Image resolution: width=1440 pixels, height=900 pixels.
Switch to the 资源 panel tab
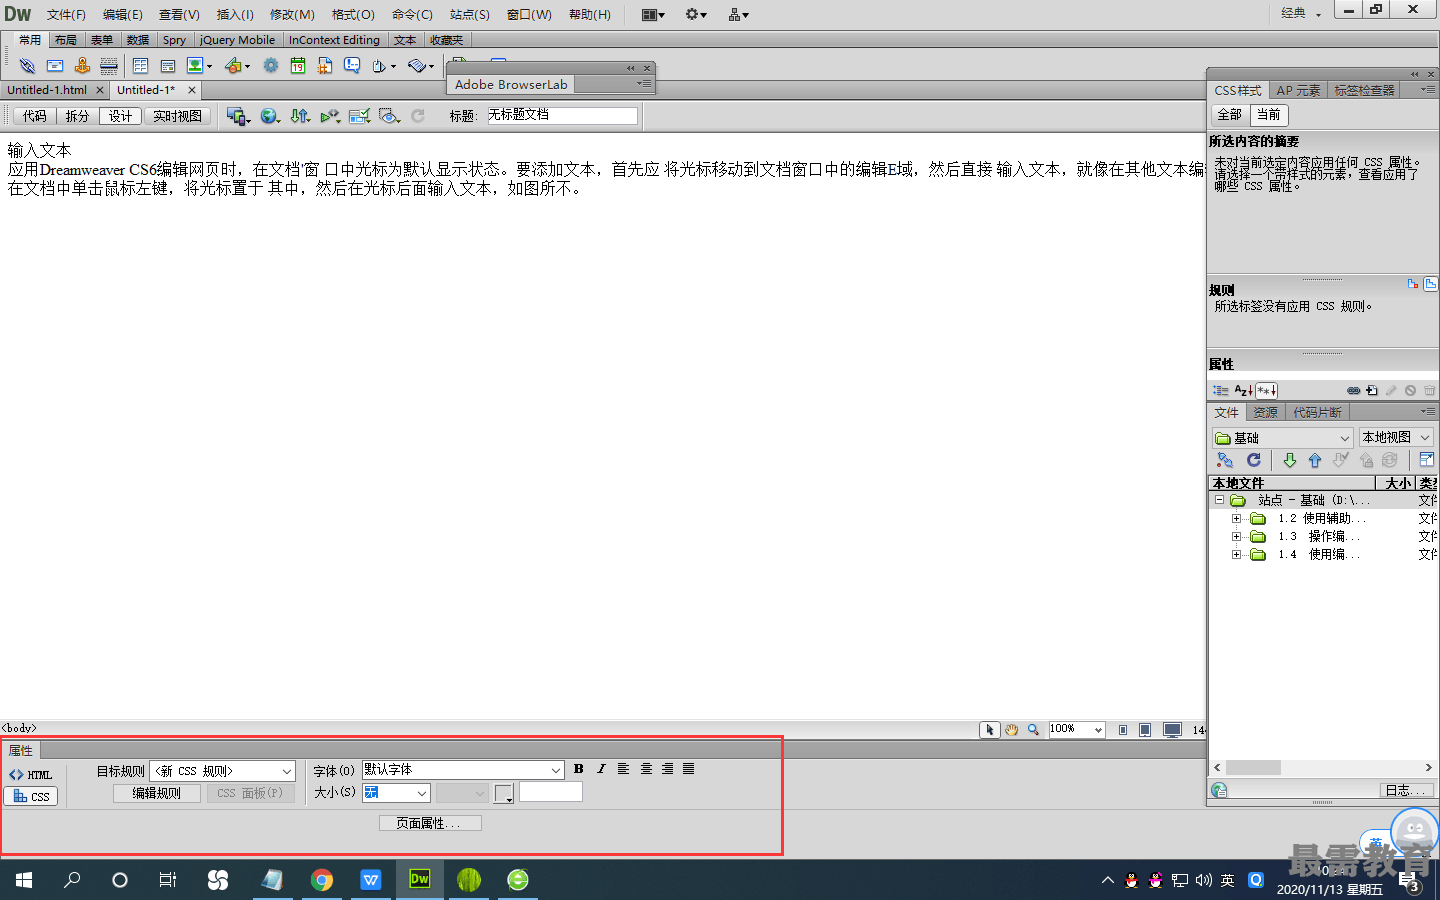coord(1265,412)
